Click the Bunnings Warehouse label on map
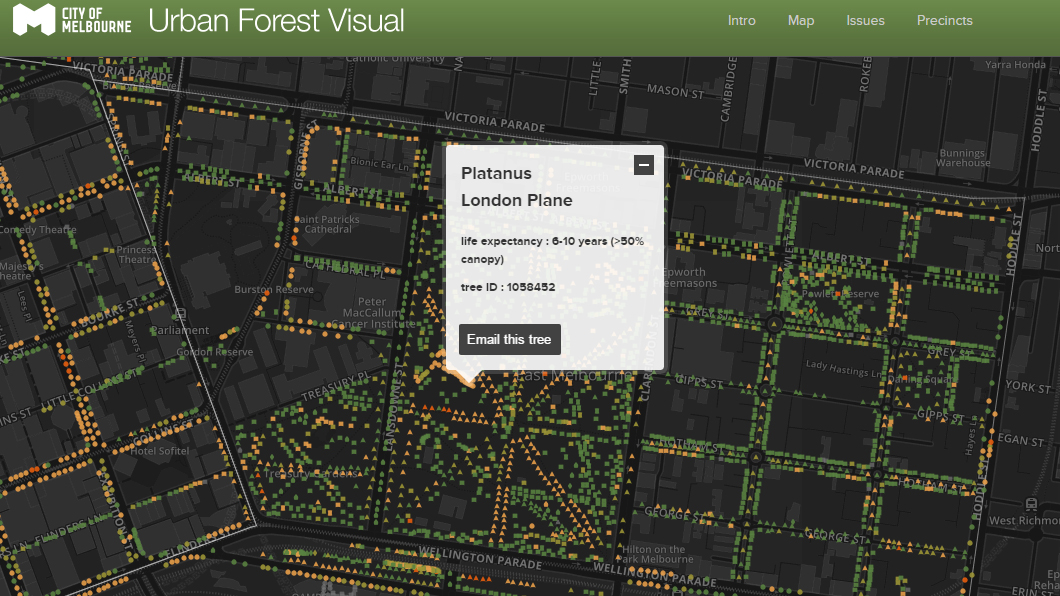The image size is (1060, 596). (x=962, y=158)
